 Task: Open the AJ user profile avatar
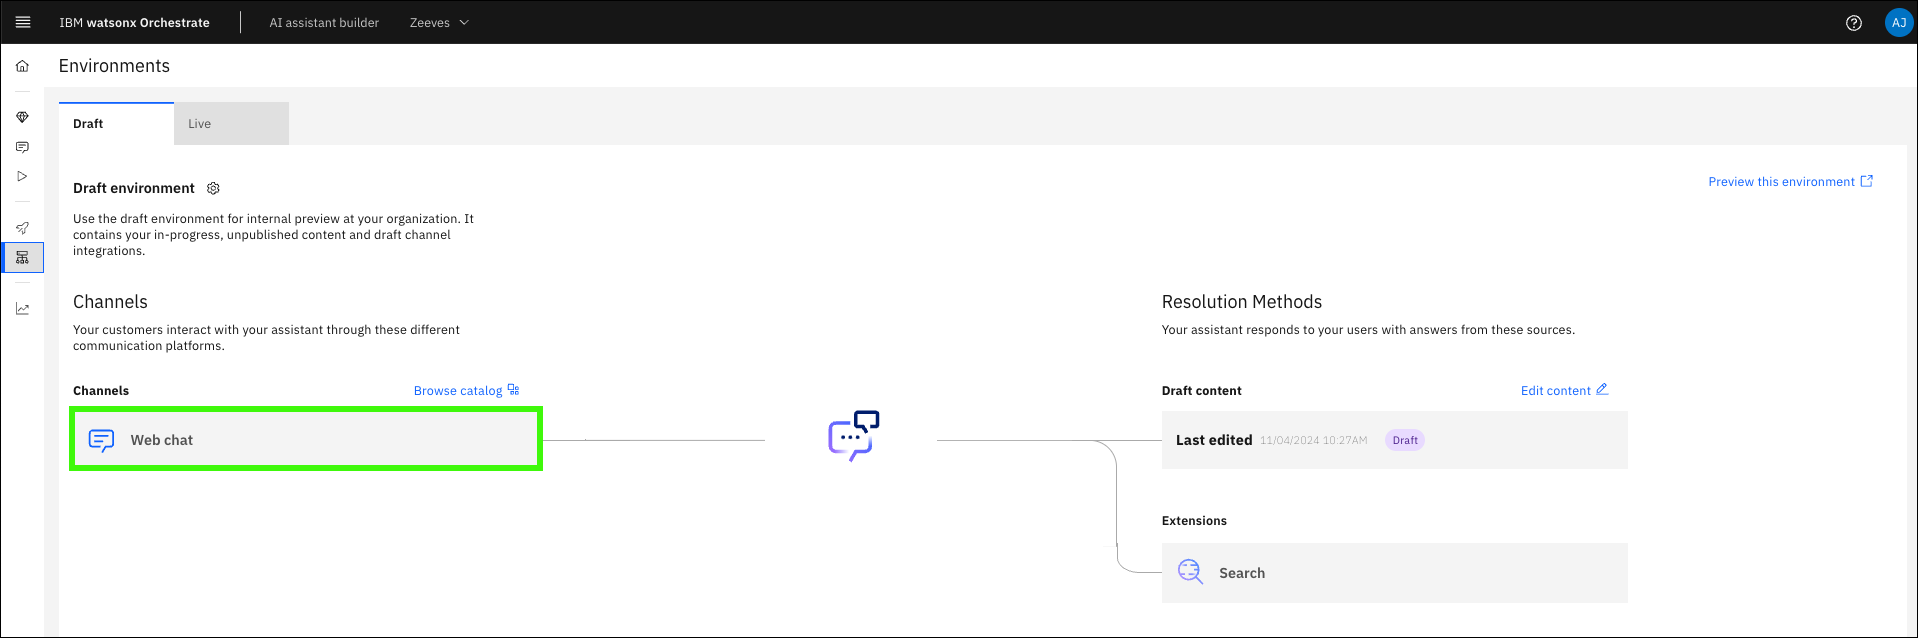[1897, 23]
